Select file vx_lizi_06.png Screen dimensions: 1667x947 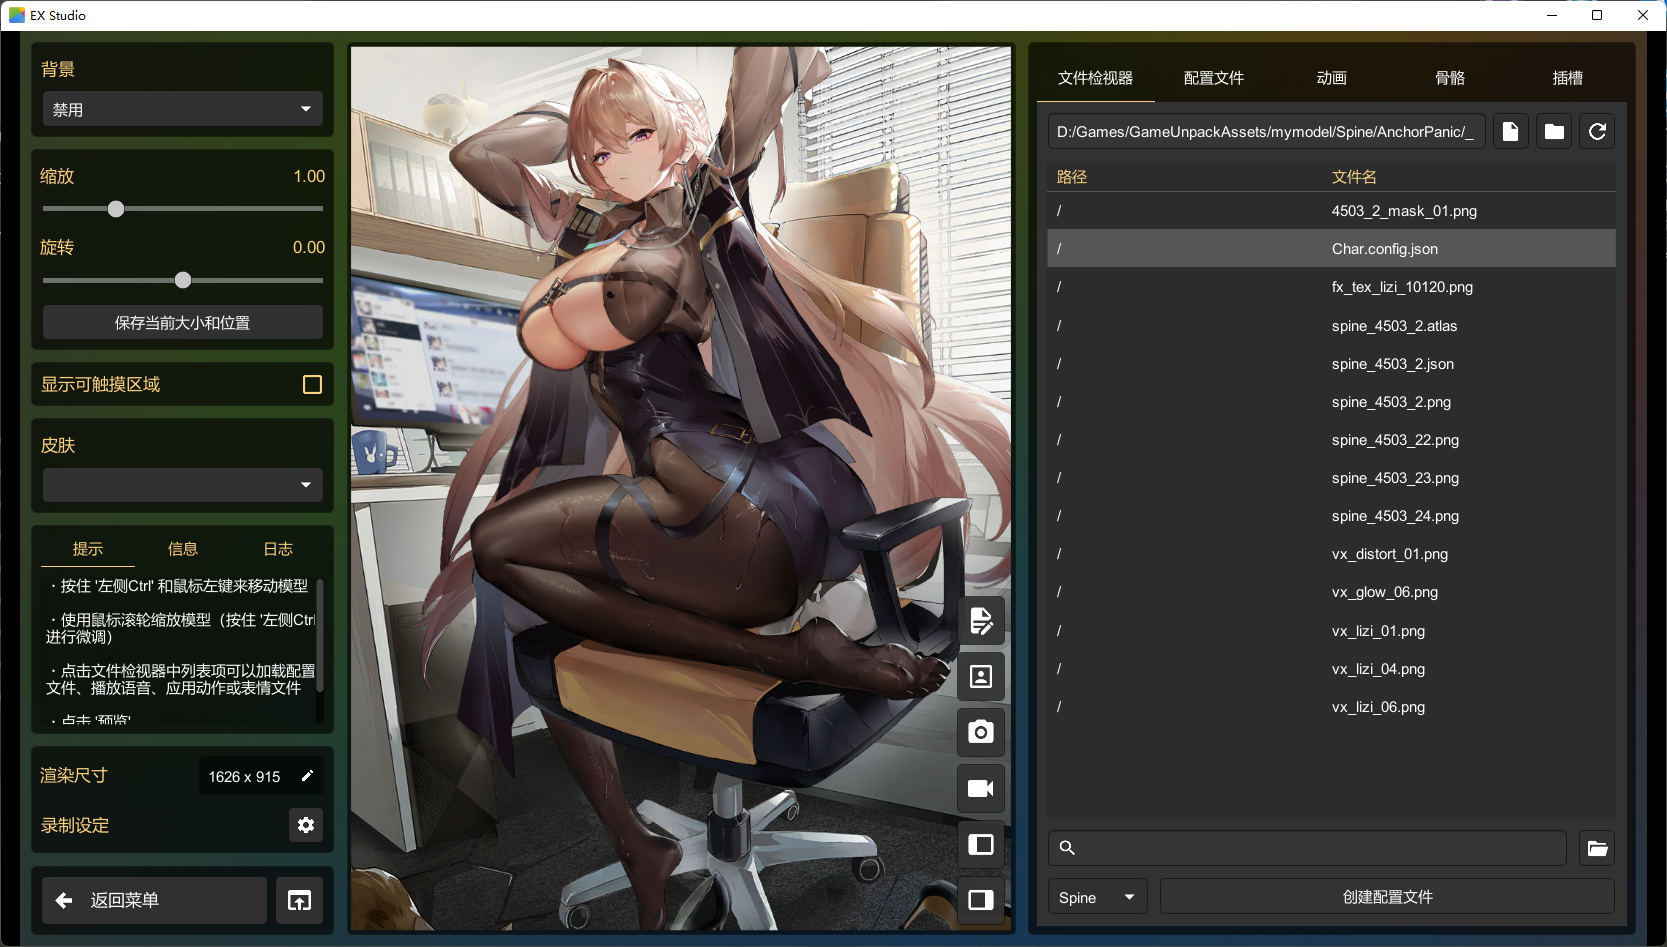[x=1331, y=707]
